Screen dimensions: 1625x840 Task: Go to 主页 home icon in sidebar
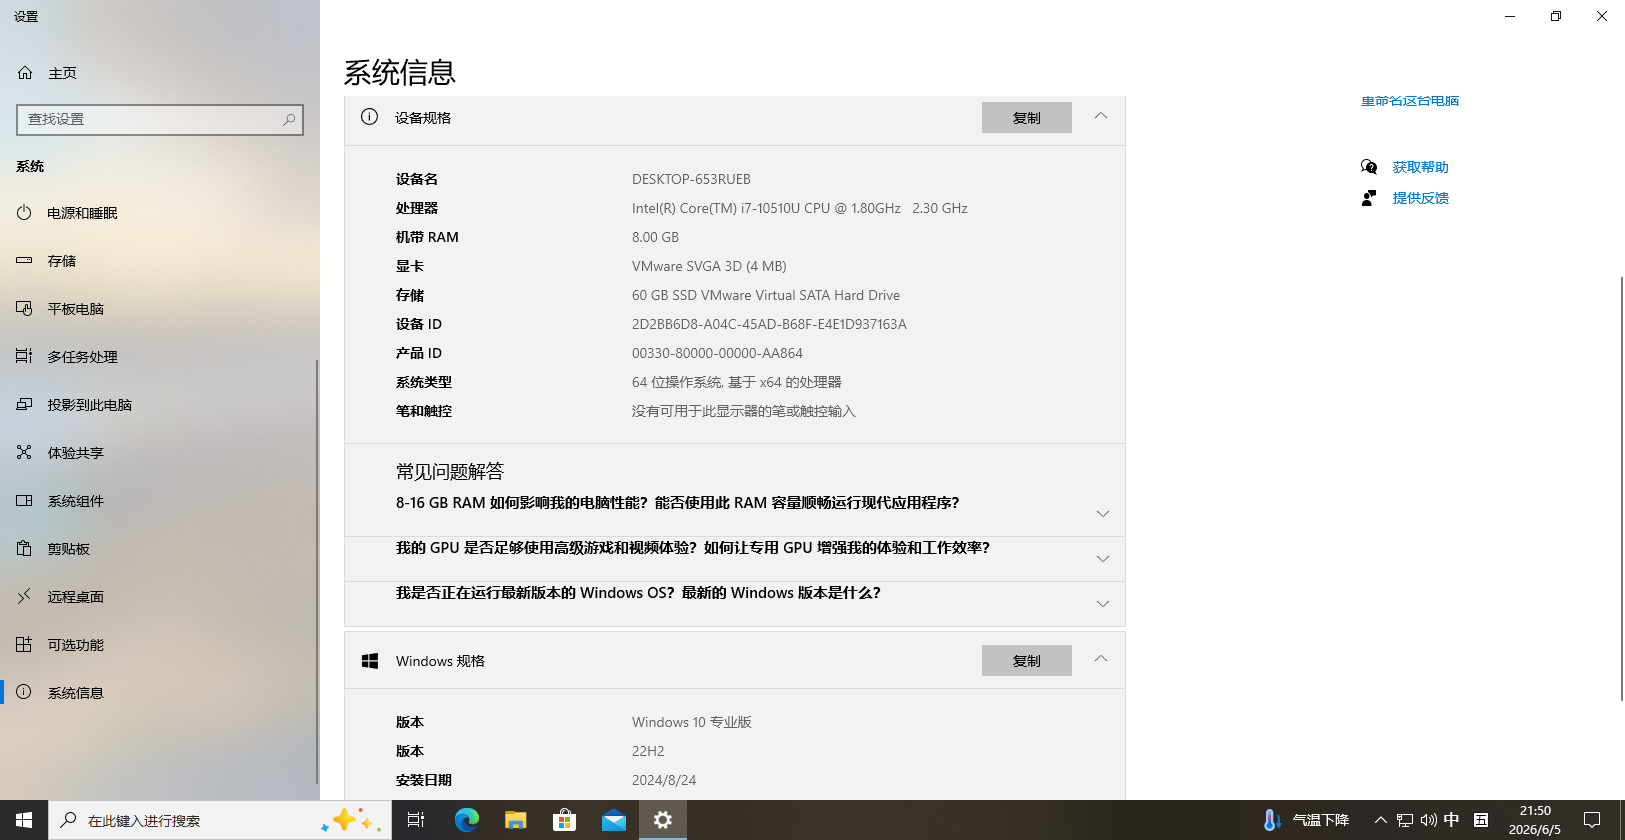tap(25, 73)
